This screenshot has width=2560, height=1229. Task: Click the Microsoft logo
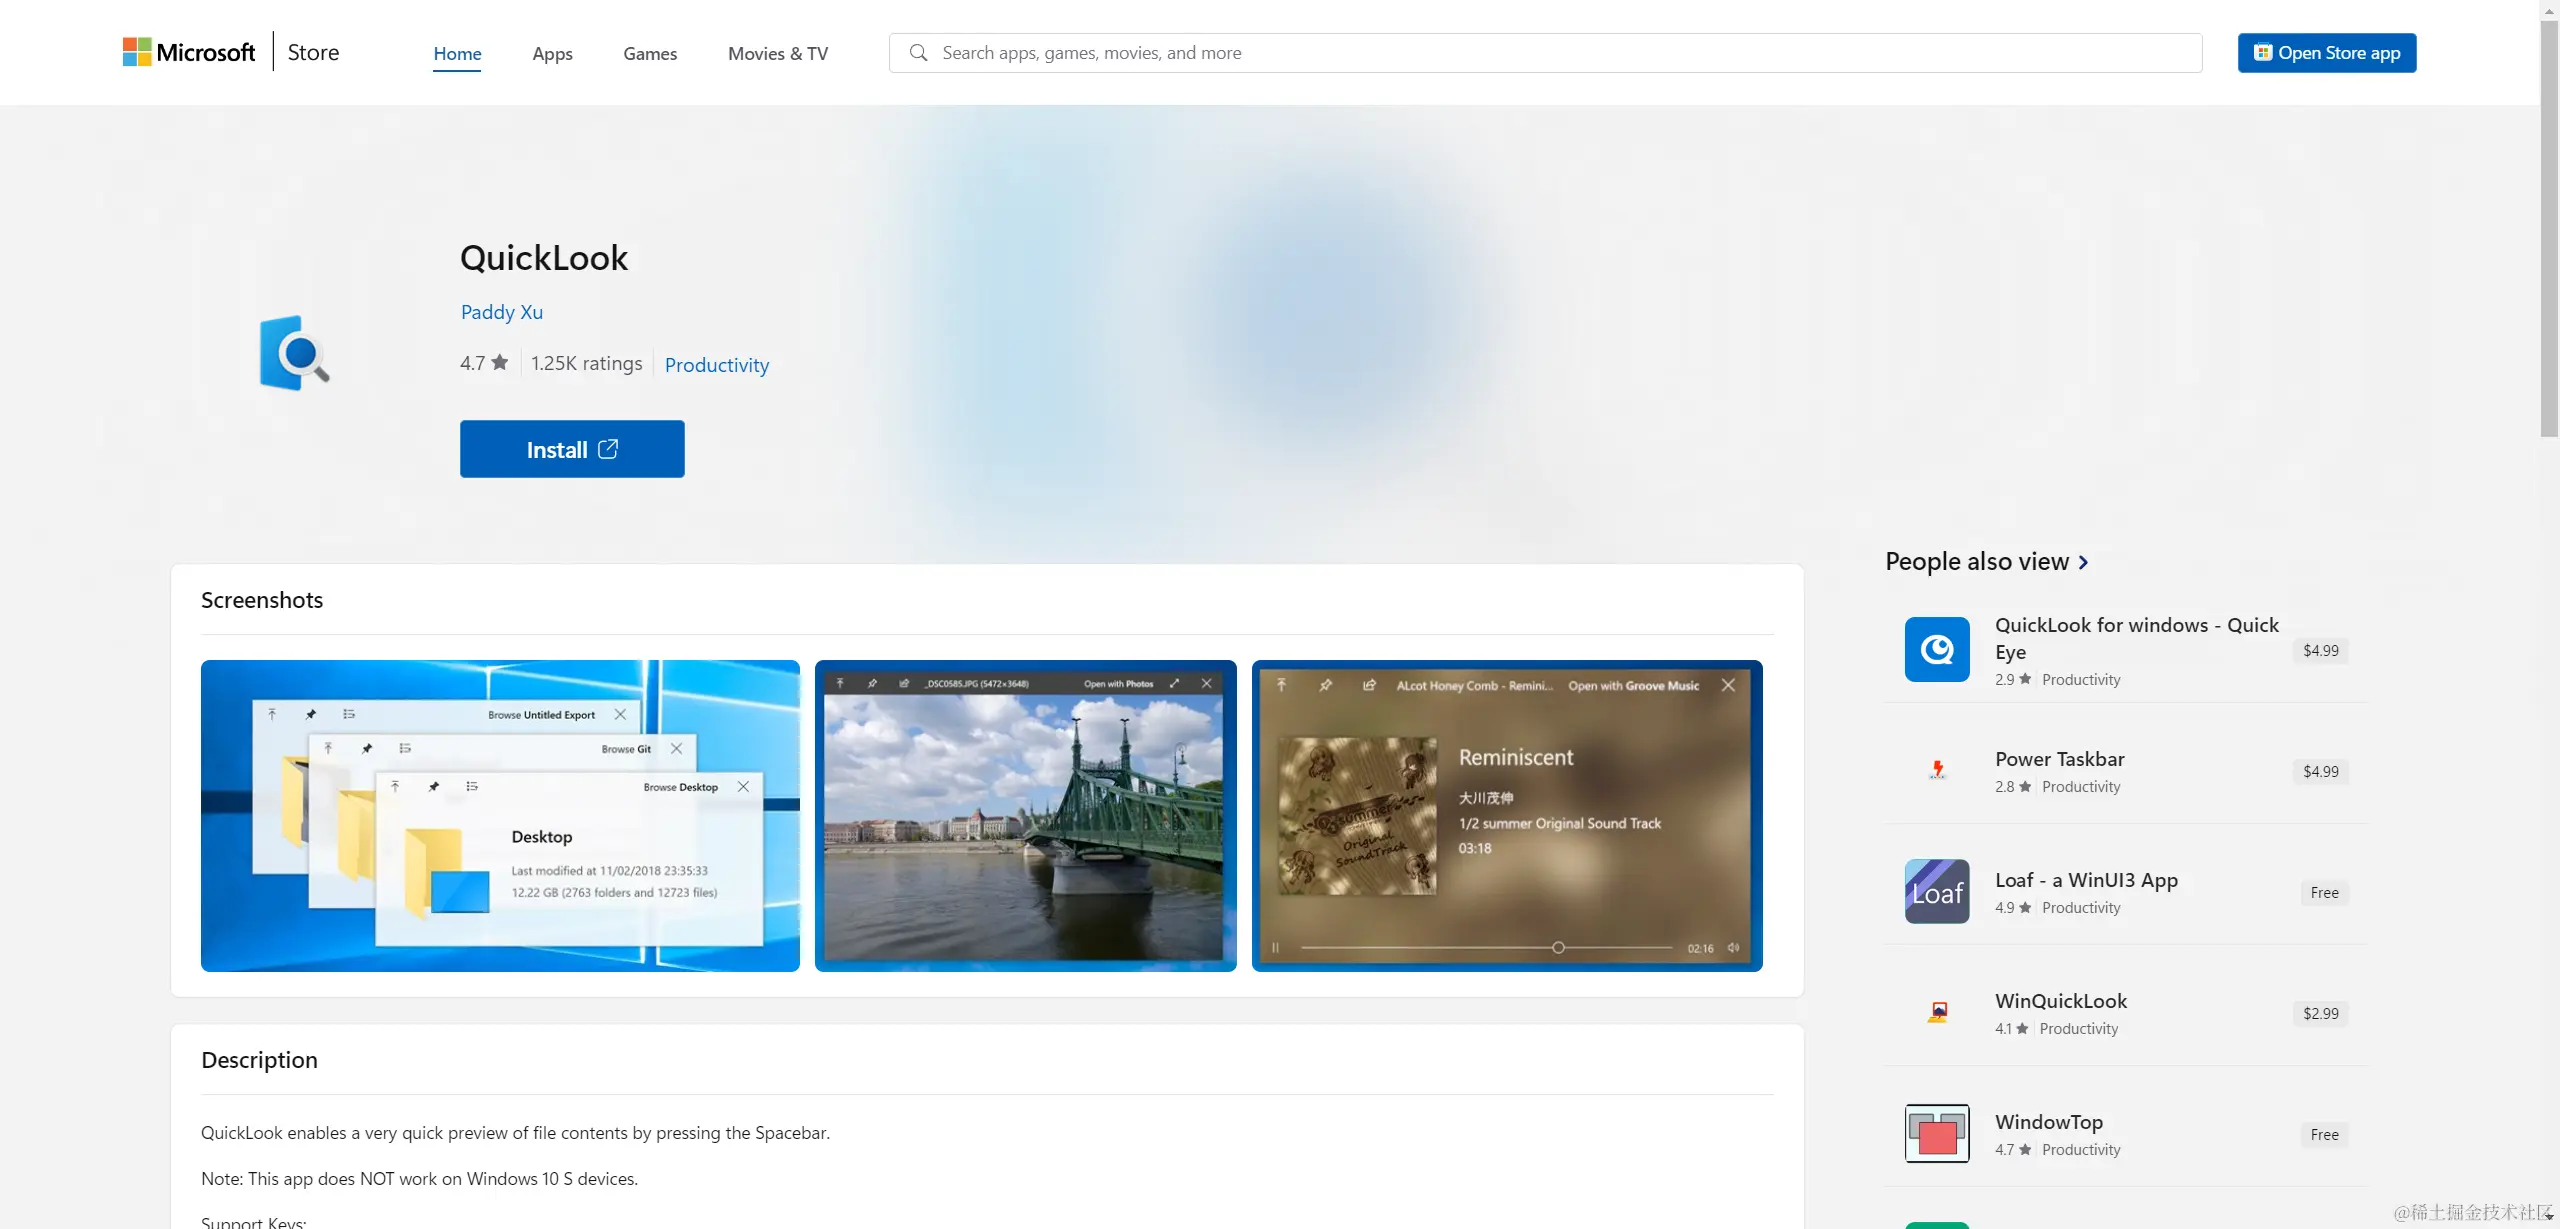(188, 52)
